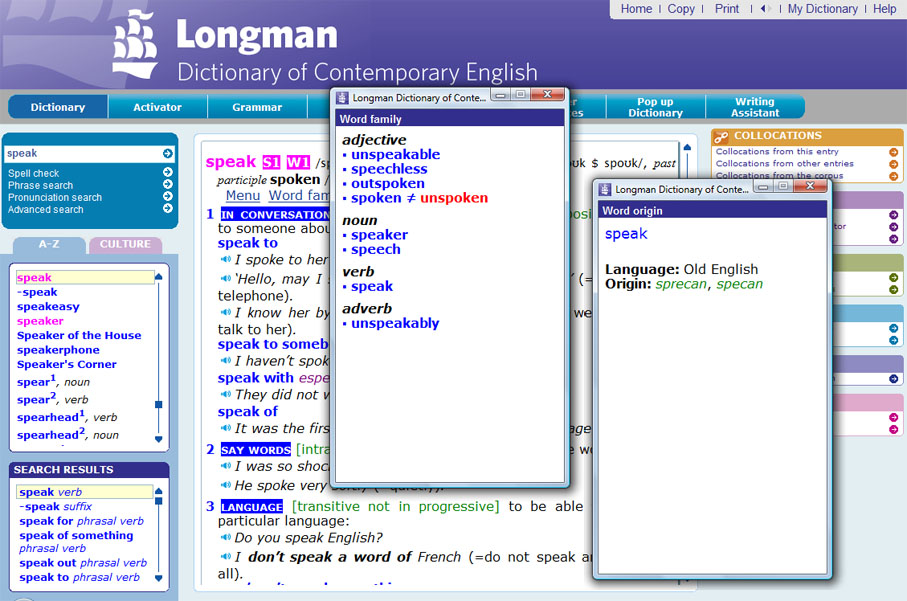Screen dimensions: 907x601
Task: Open My Dictionary from top menu
Action: pyautogui.click(x=822, y=9)
